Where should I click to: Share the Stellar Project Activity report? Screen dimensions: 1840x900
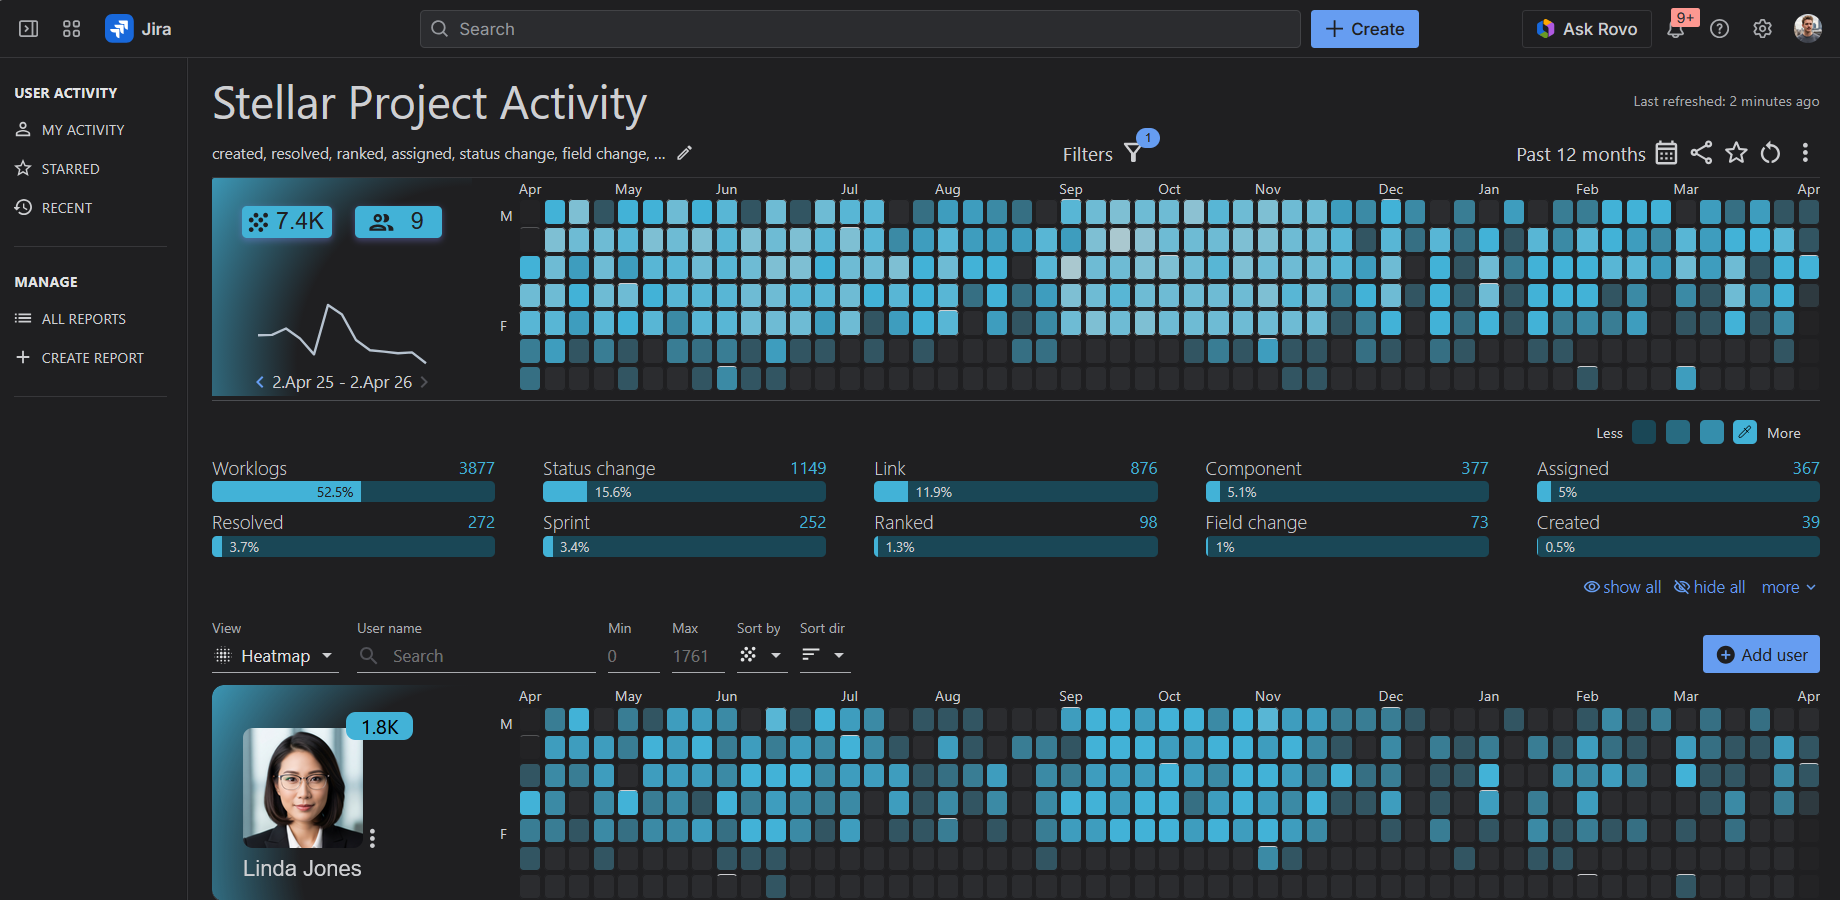point(1702,153)
